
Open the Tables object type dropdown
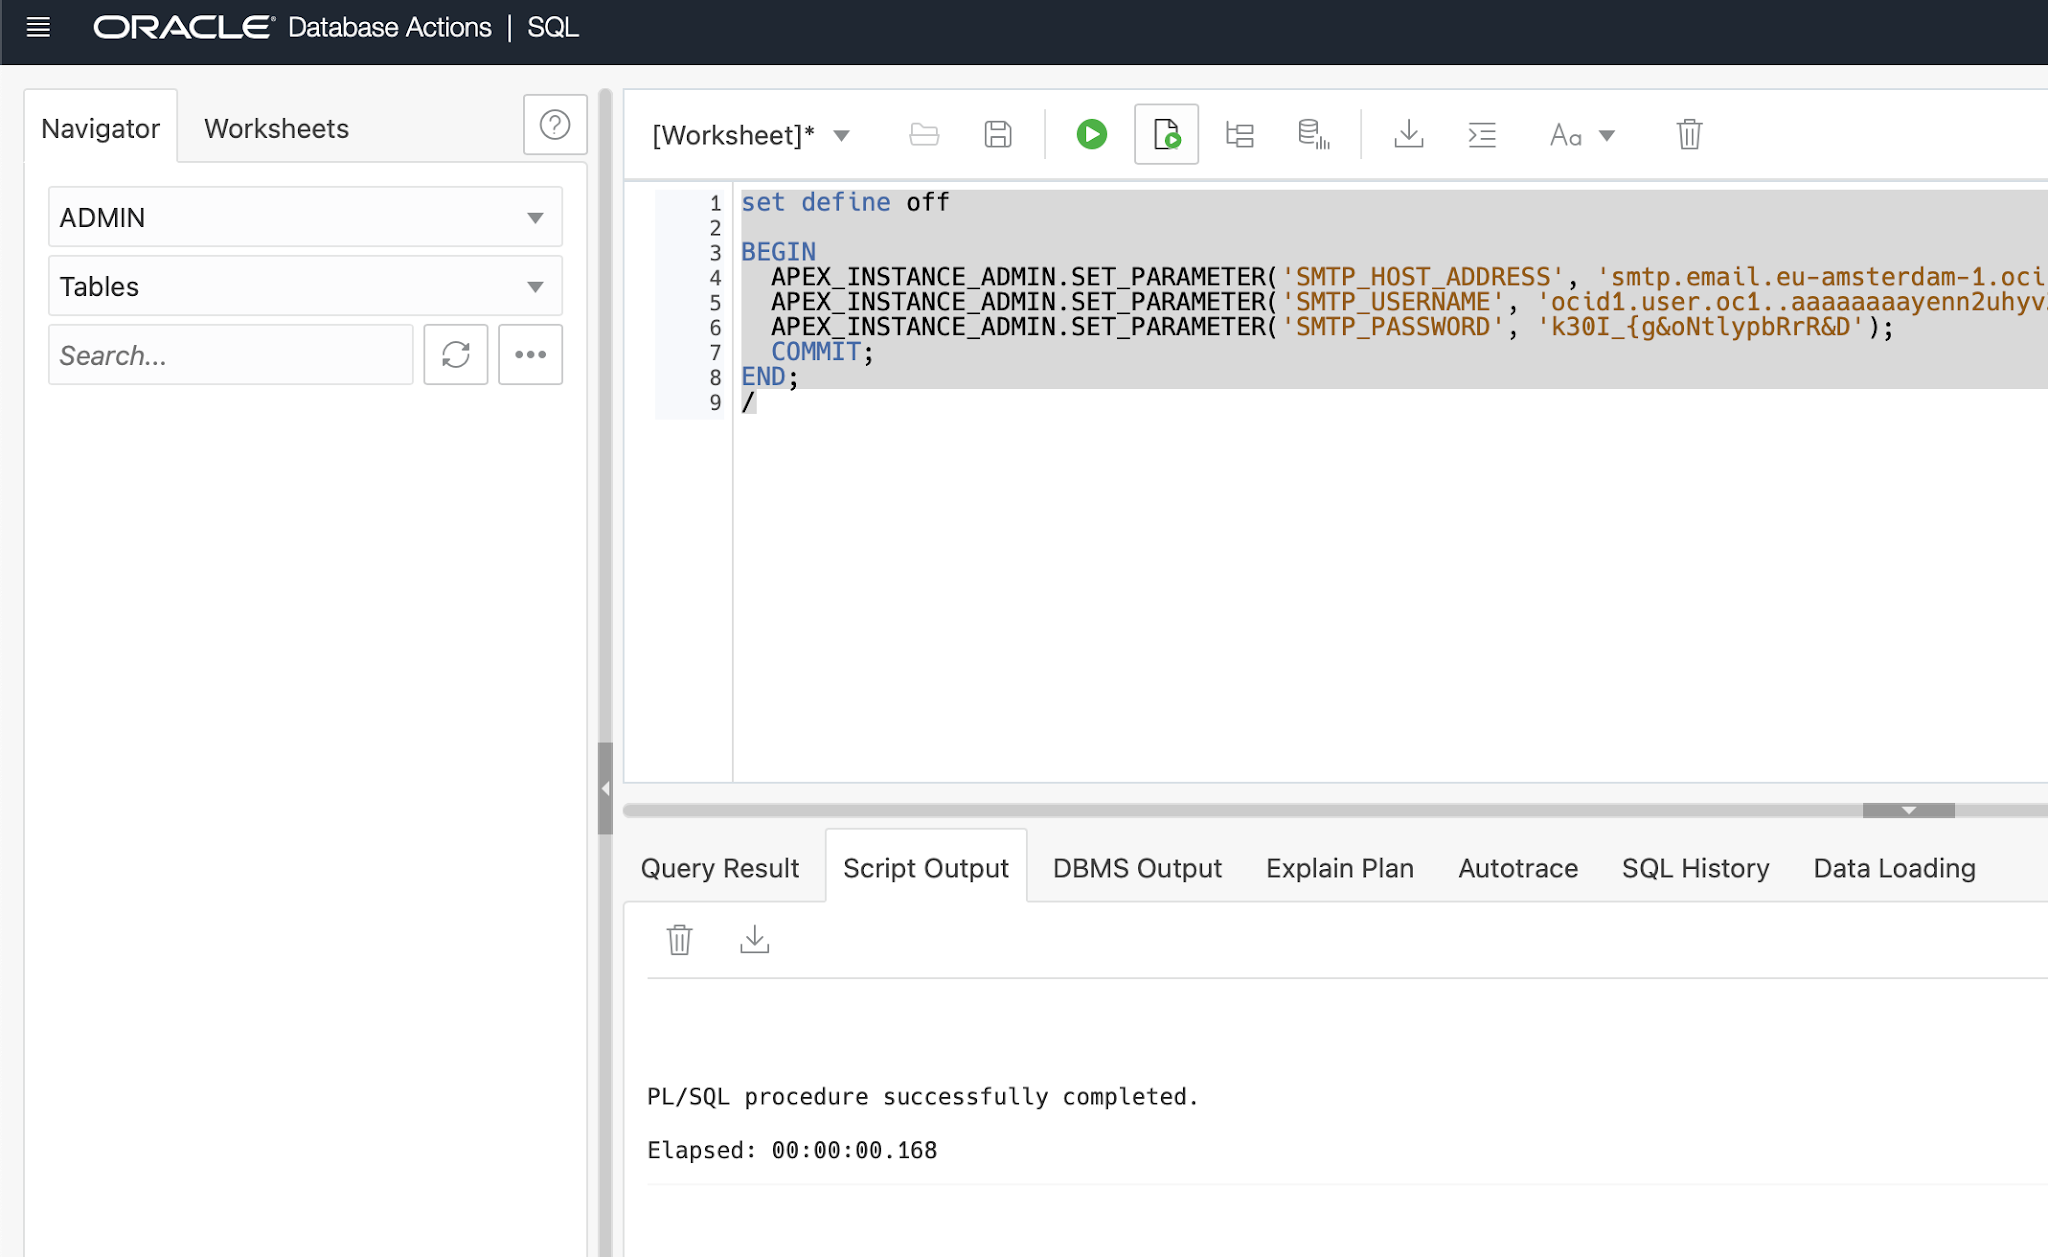[535, 287]
